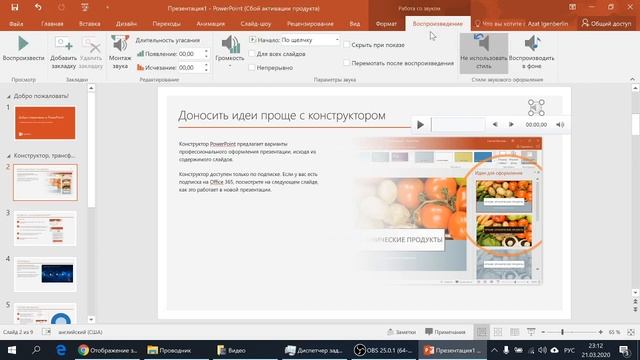Play the audio from the slide player bar
Viewport: 640px width, 360px height.
(x=420, y=124)
